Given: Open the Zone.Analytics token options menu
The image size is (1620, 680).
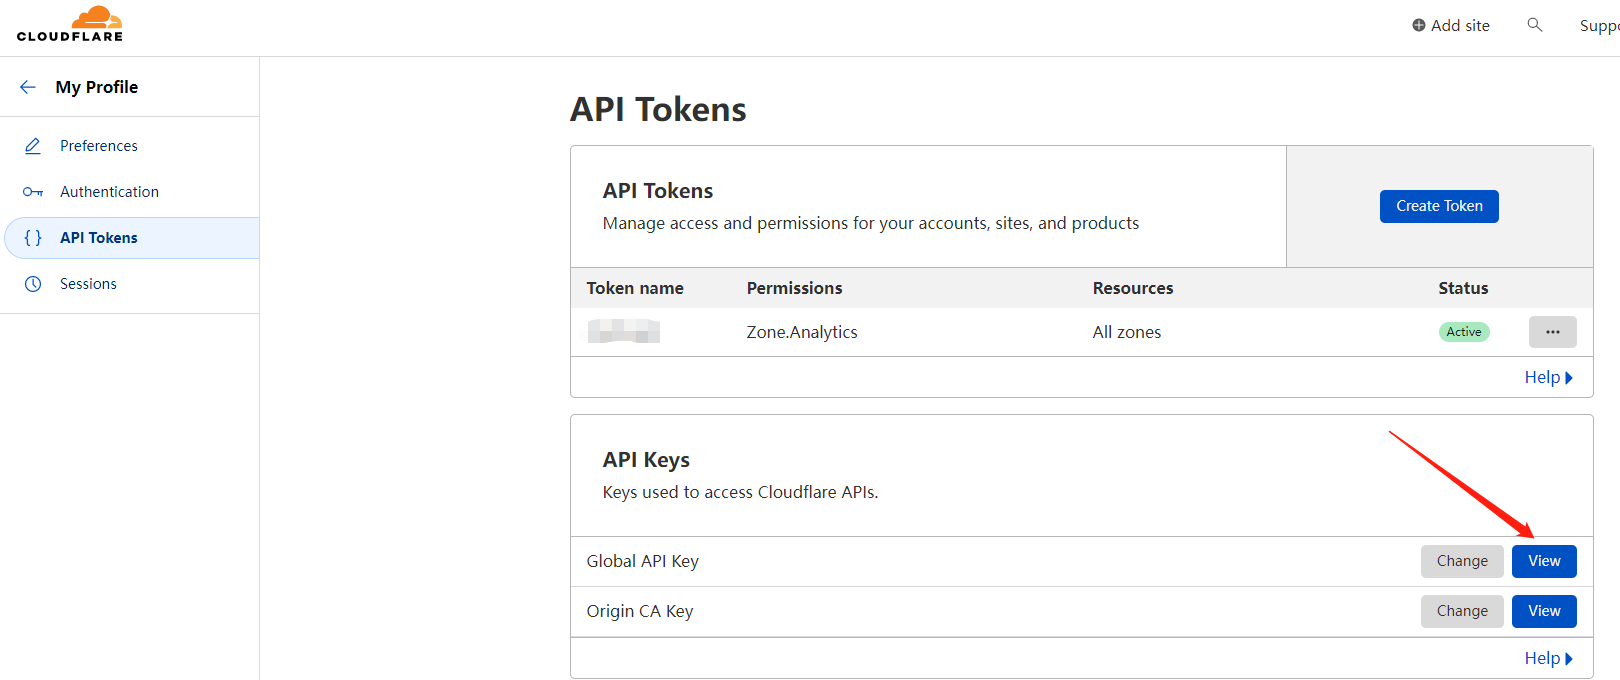Looking at the screenshot, I should (x=1553, y=332).
